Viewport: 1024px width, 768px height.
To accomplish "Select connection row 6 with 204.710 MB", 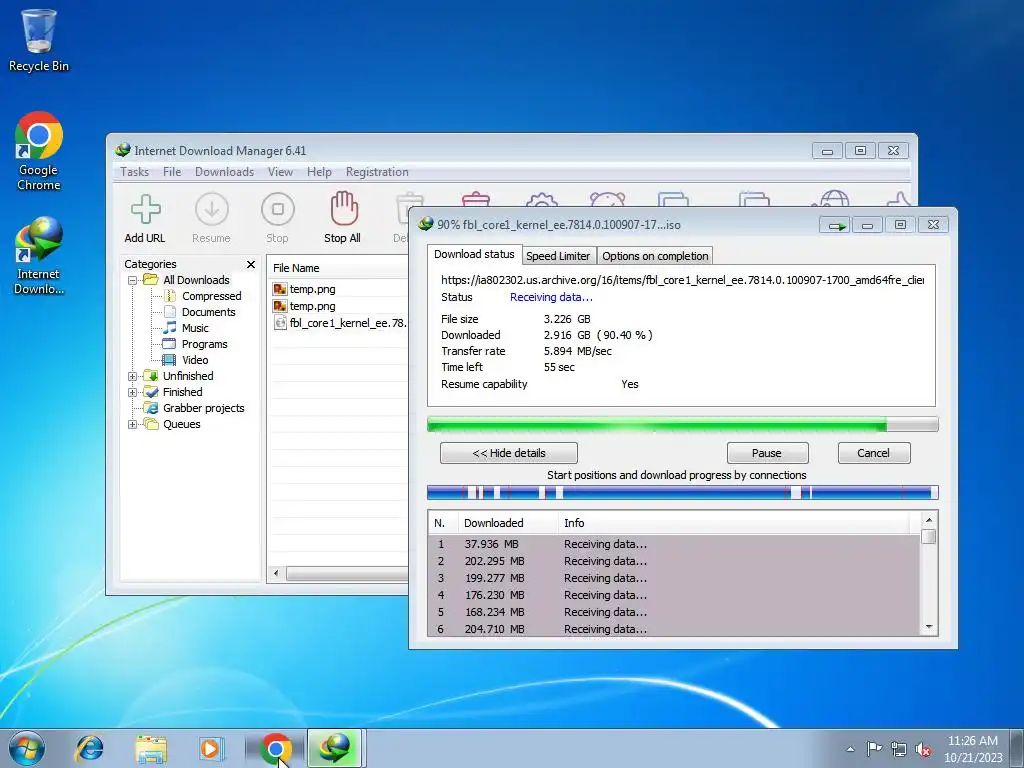I will pyautogui.click(x=674, y=629).
